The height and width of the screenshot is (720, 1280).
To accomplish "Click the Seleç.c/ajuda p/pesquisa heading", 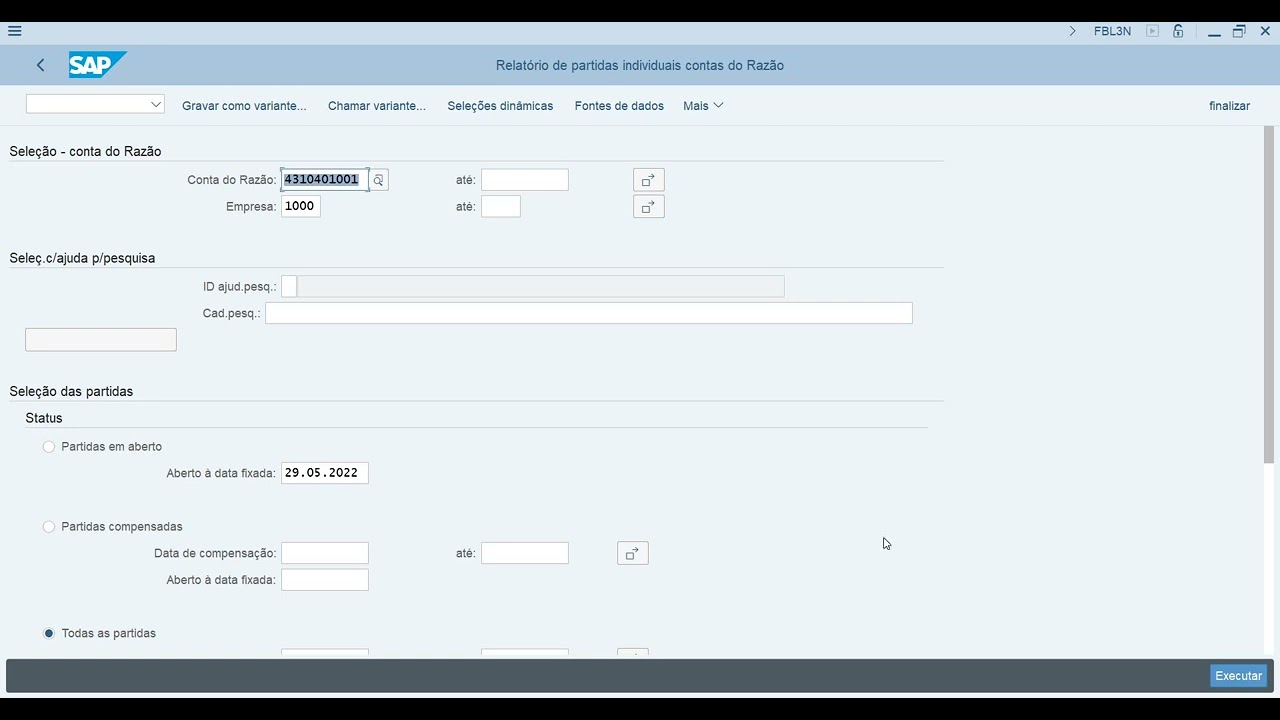I will [x=82, y=258].
